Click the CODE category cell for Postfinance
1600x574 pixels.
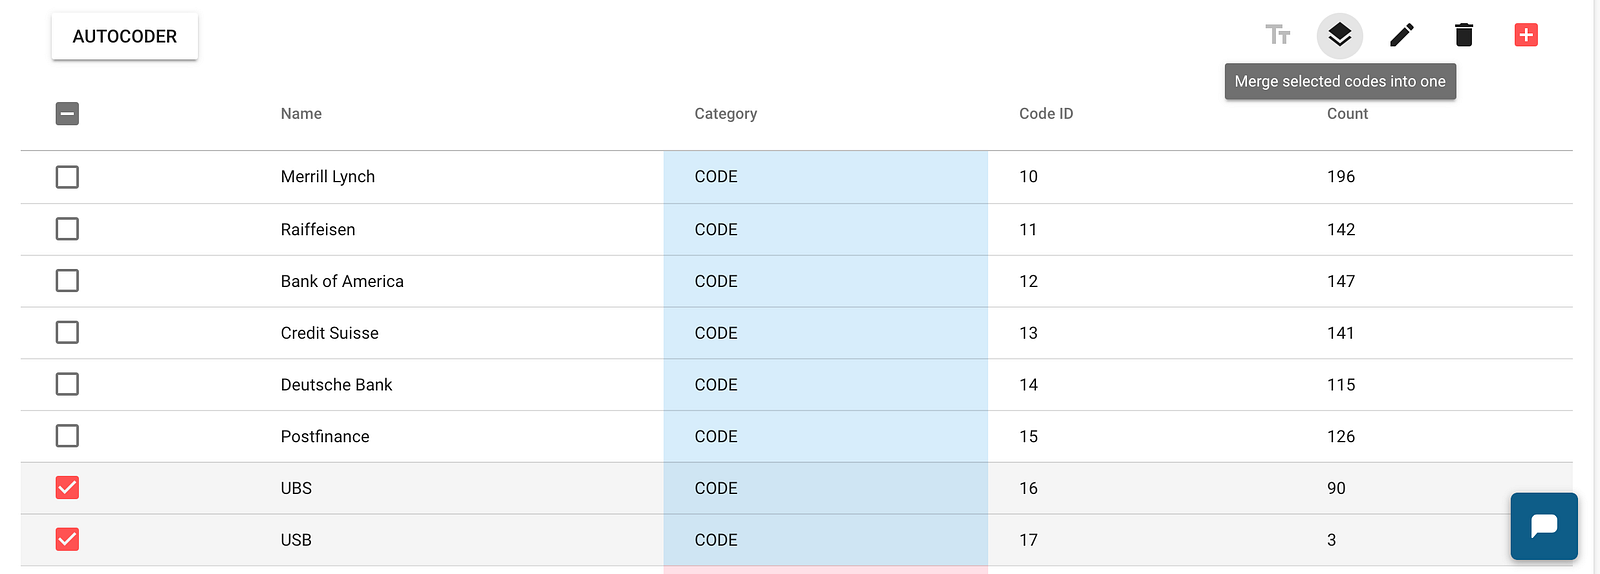[716, 437]
